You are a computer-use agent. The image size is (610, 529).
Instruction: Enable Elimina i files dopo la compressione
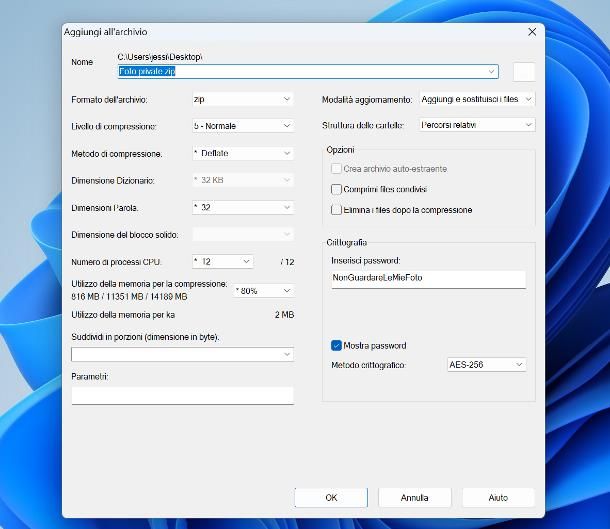click(336, 210)
